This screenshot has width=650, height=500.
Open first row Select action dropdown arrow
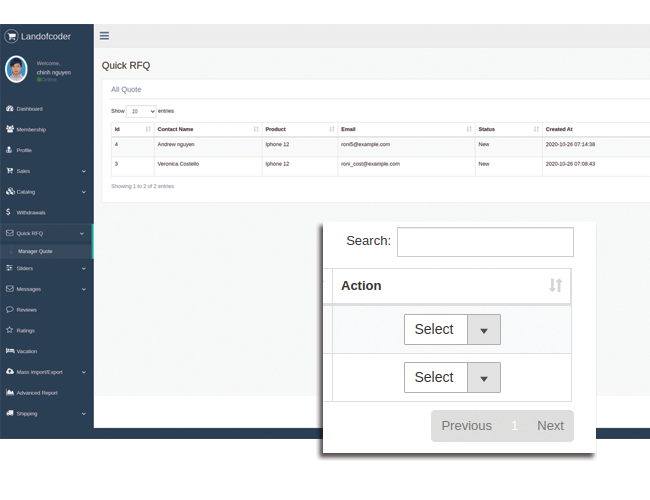(x=484, y=330)
